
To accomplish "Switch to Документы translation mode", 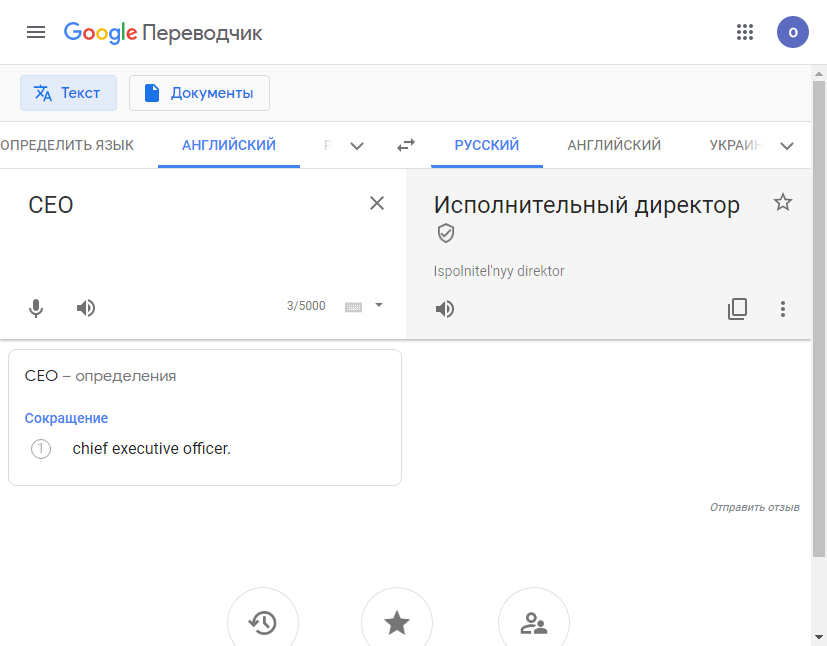I will (199, 93).
